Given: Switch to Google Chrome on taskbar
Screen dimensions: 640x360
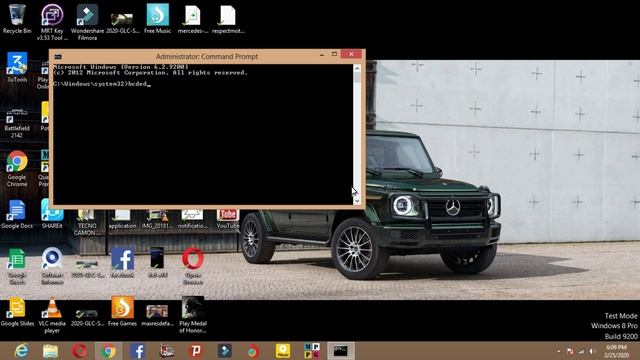Looking at the screenshot, I should 109,351.
